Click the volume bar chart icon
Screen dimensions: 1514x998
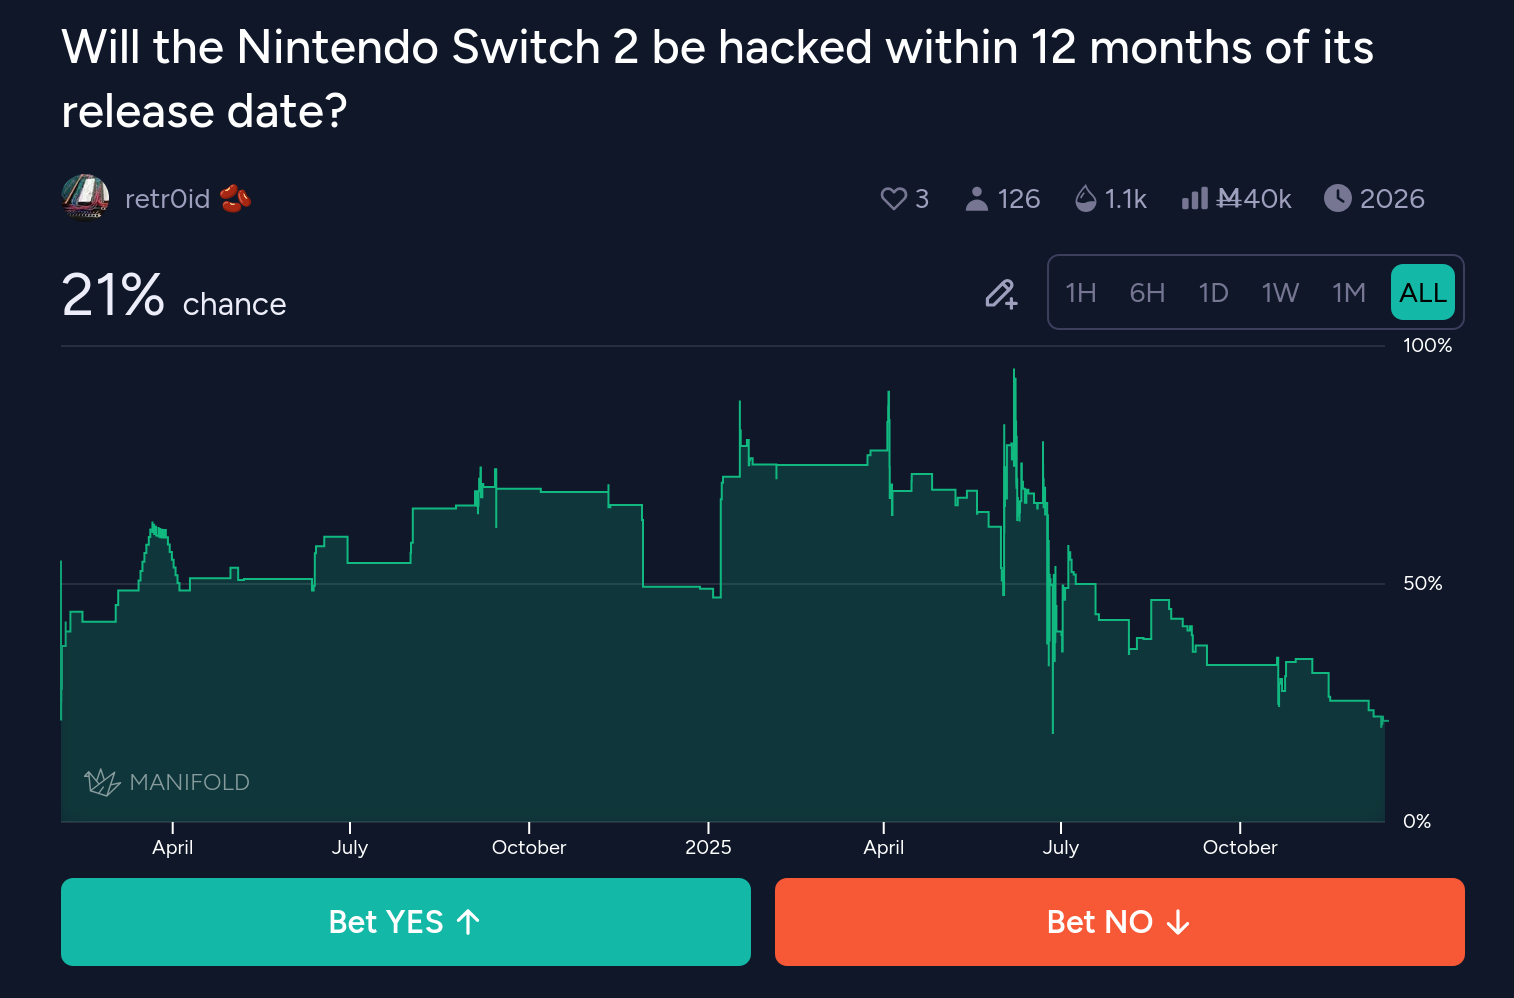1194,199
